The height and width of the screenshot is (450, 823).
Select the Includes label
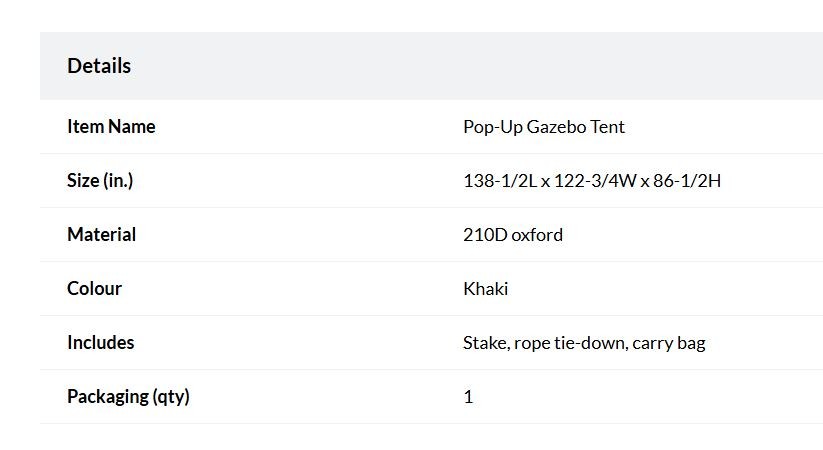(x=101, y=342)
